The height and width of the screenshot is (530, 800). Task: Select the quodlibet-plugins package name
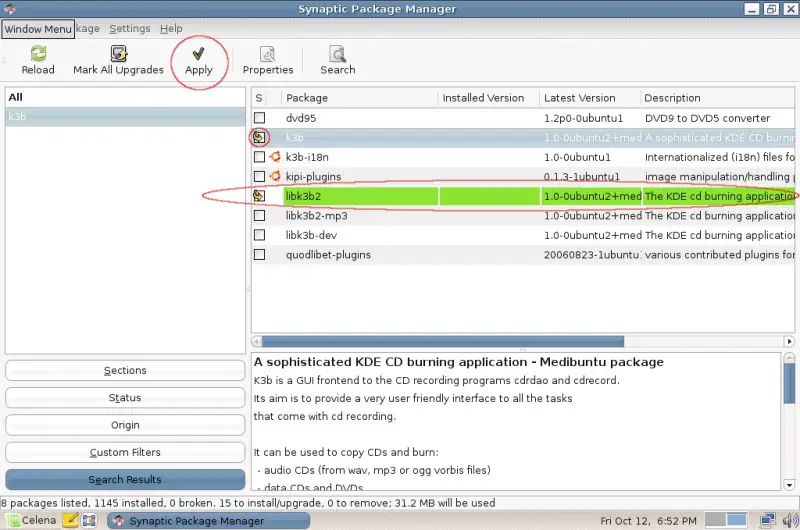pos(328,255)
